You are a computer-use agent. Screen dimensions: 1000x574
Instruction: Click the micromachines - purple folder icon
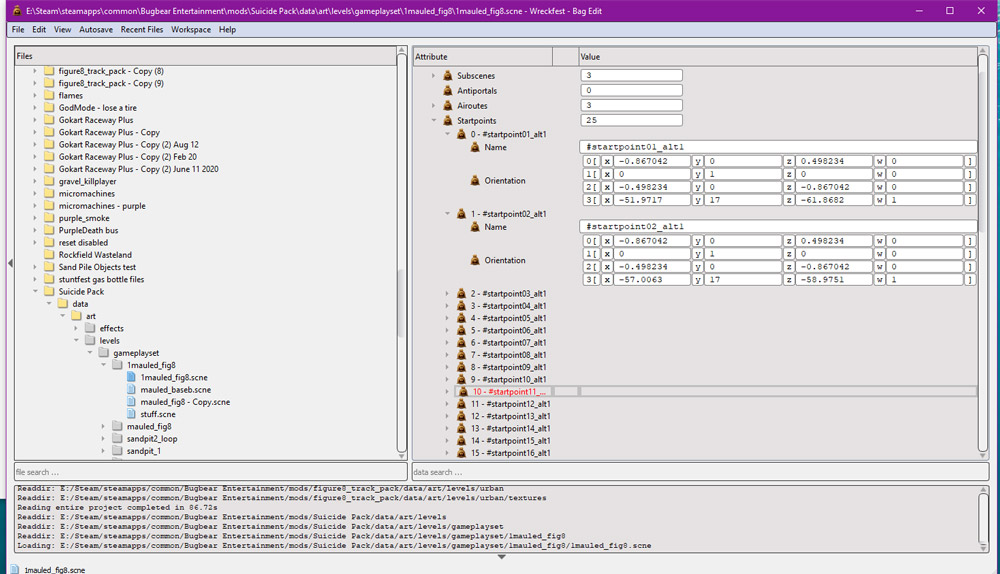49,205
